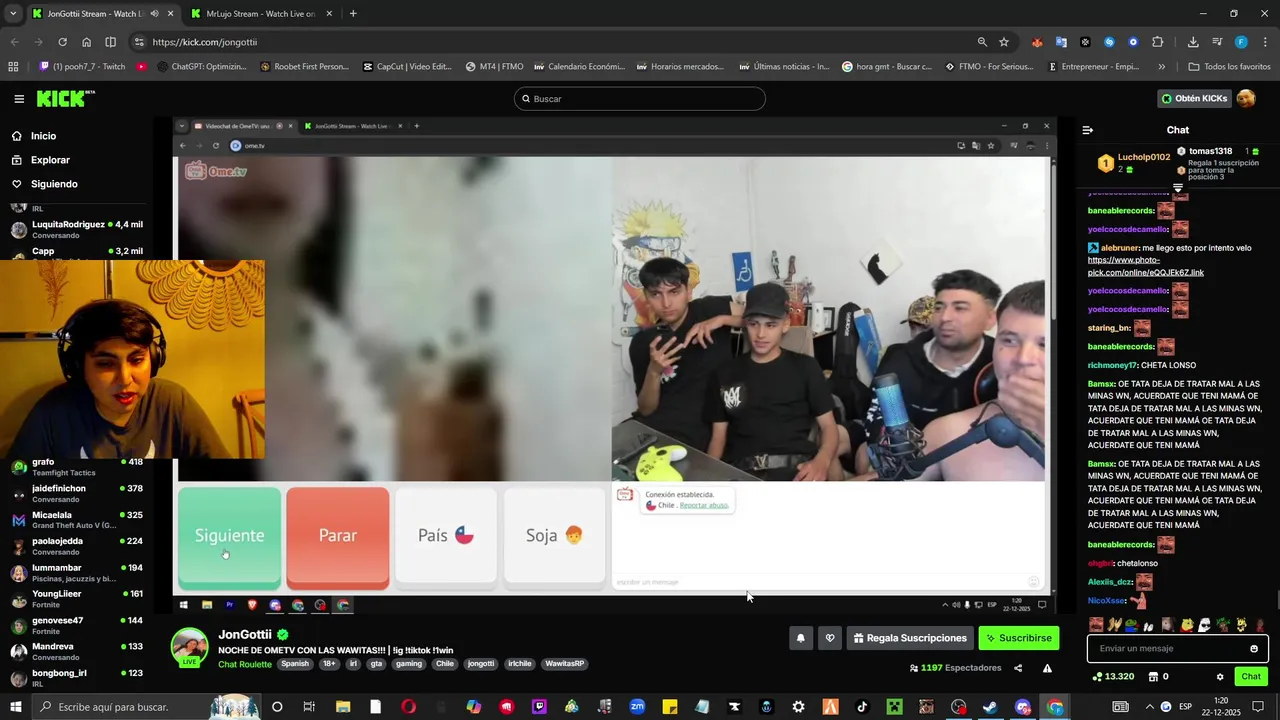The width and height of the screenshot is (1280, 720).
Task: Open the user avatar menu in Kick header
Action: coord(1246,98)
